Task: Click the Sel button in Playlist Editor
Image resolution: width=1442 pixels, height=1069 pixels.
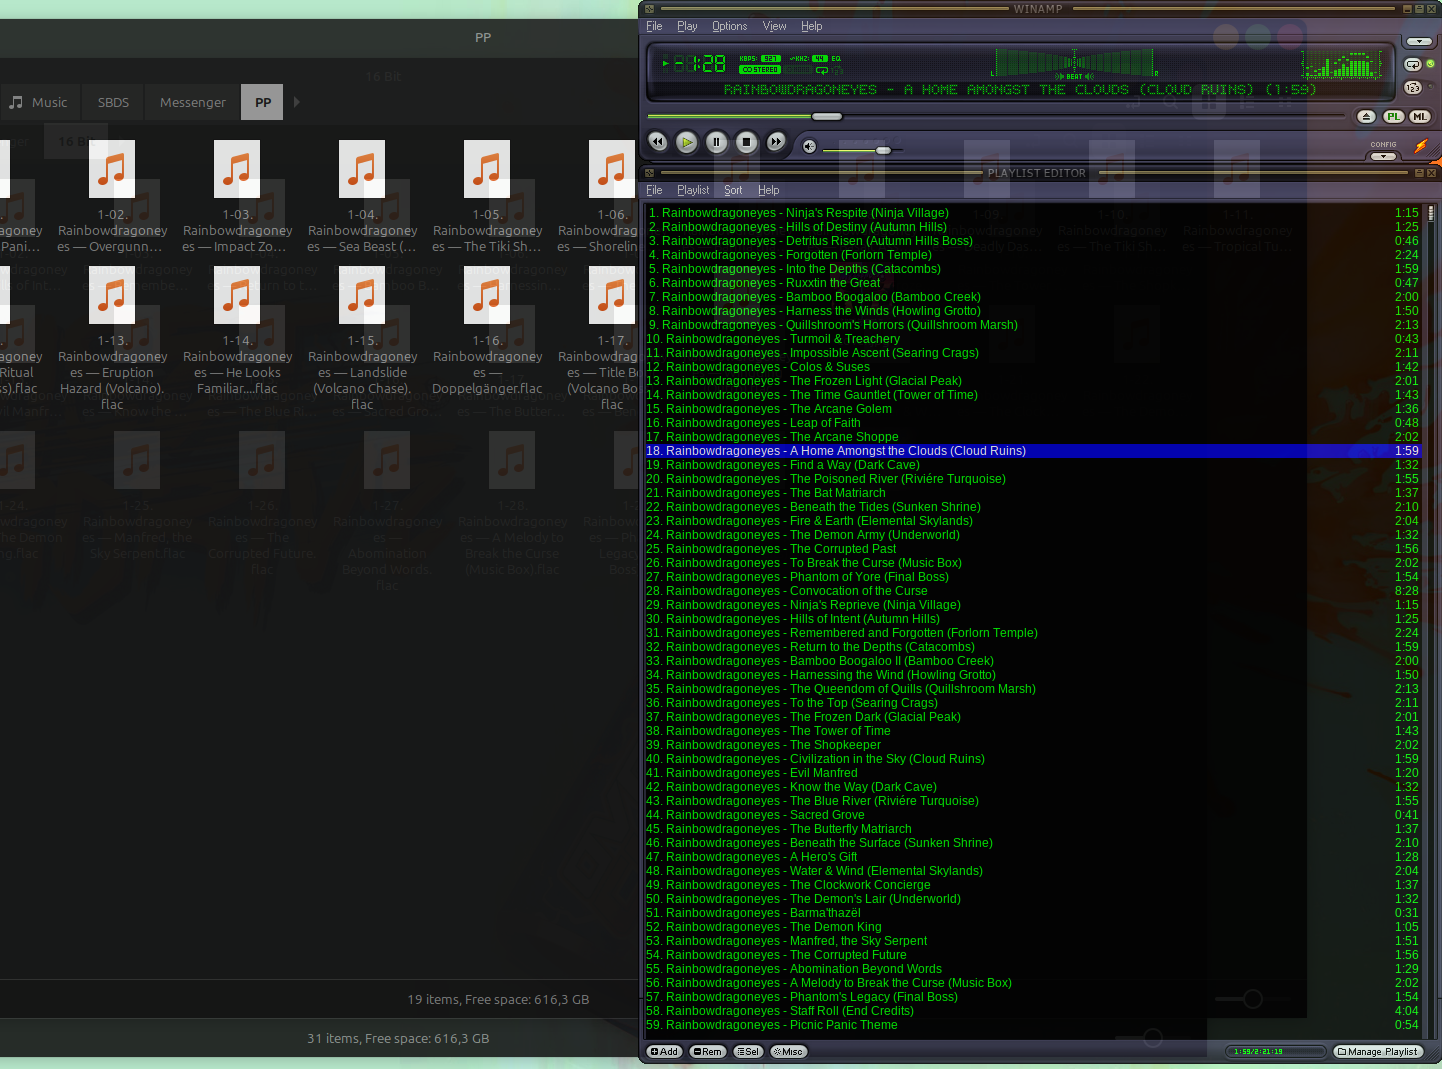Action: [748, 1052]
